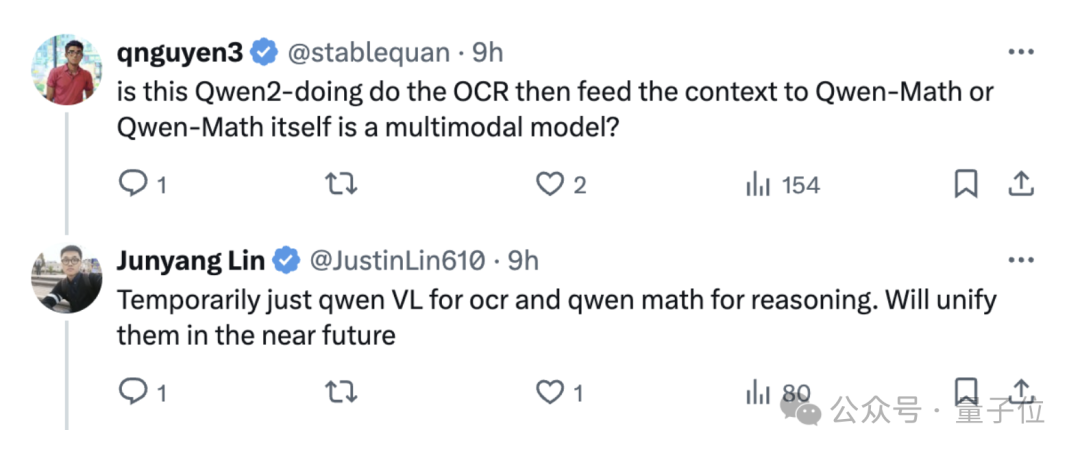Bookmark qnguyen3's tweet
This screenshot has width=1080, height=454.
(x=966, y=185)
